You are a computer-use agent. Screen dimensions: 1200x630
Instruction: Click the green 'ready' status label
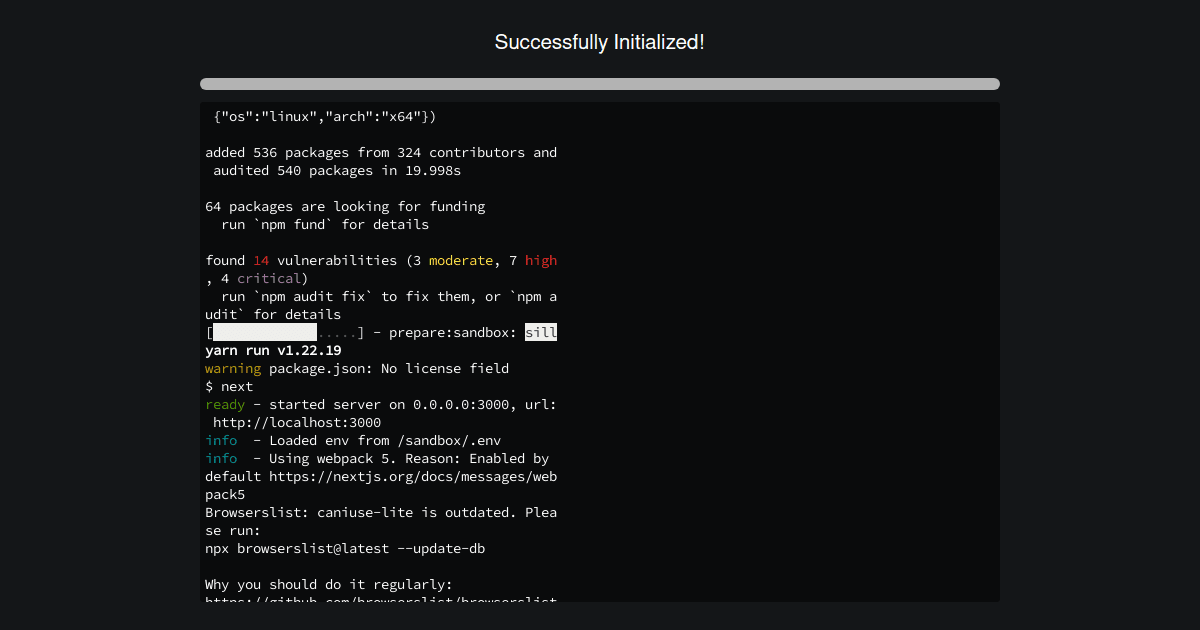(x=225, y=404)
